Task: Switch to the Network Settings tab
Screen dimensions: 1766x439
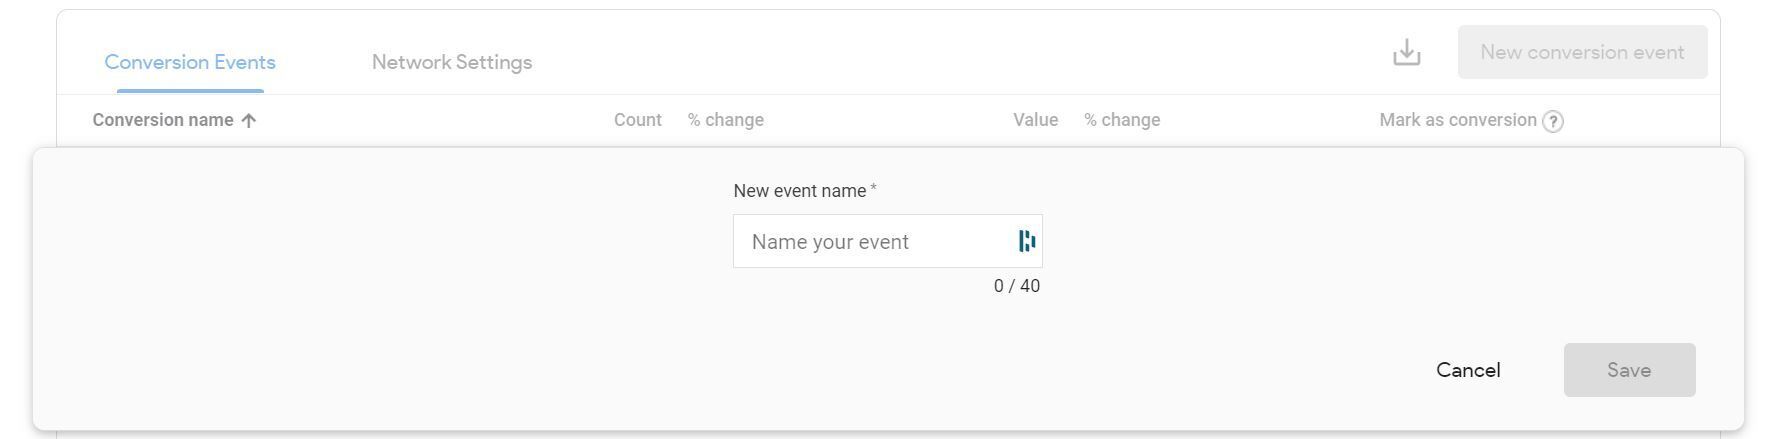Action: [452, 62]
